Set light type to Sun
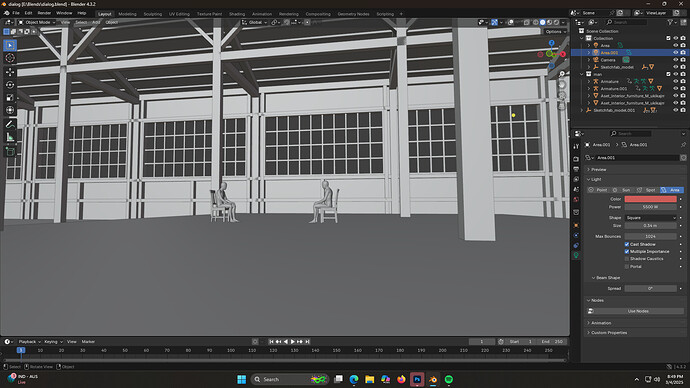 click(x=622, y=190)
